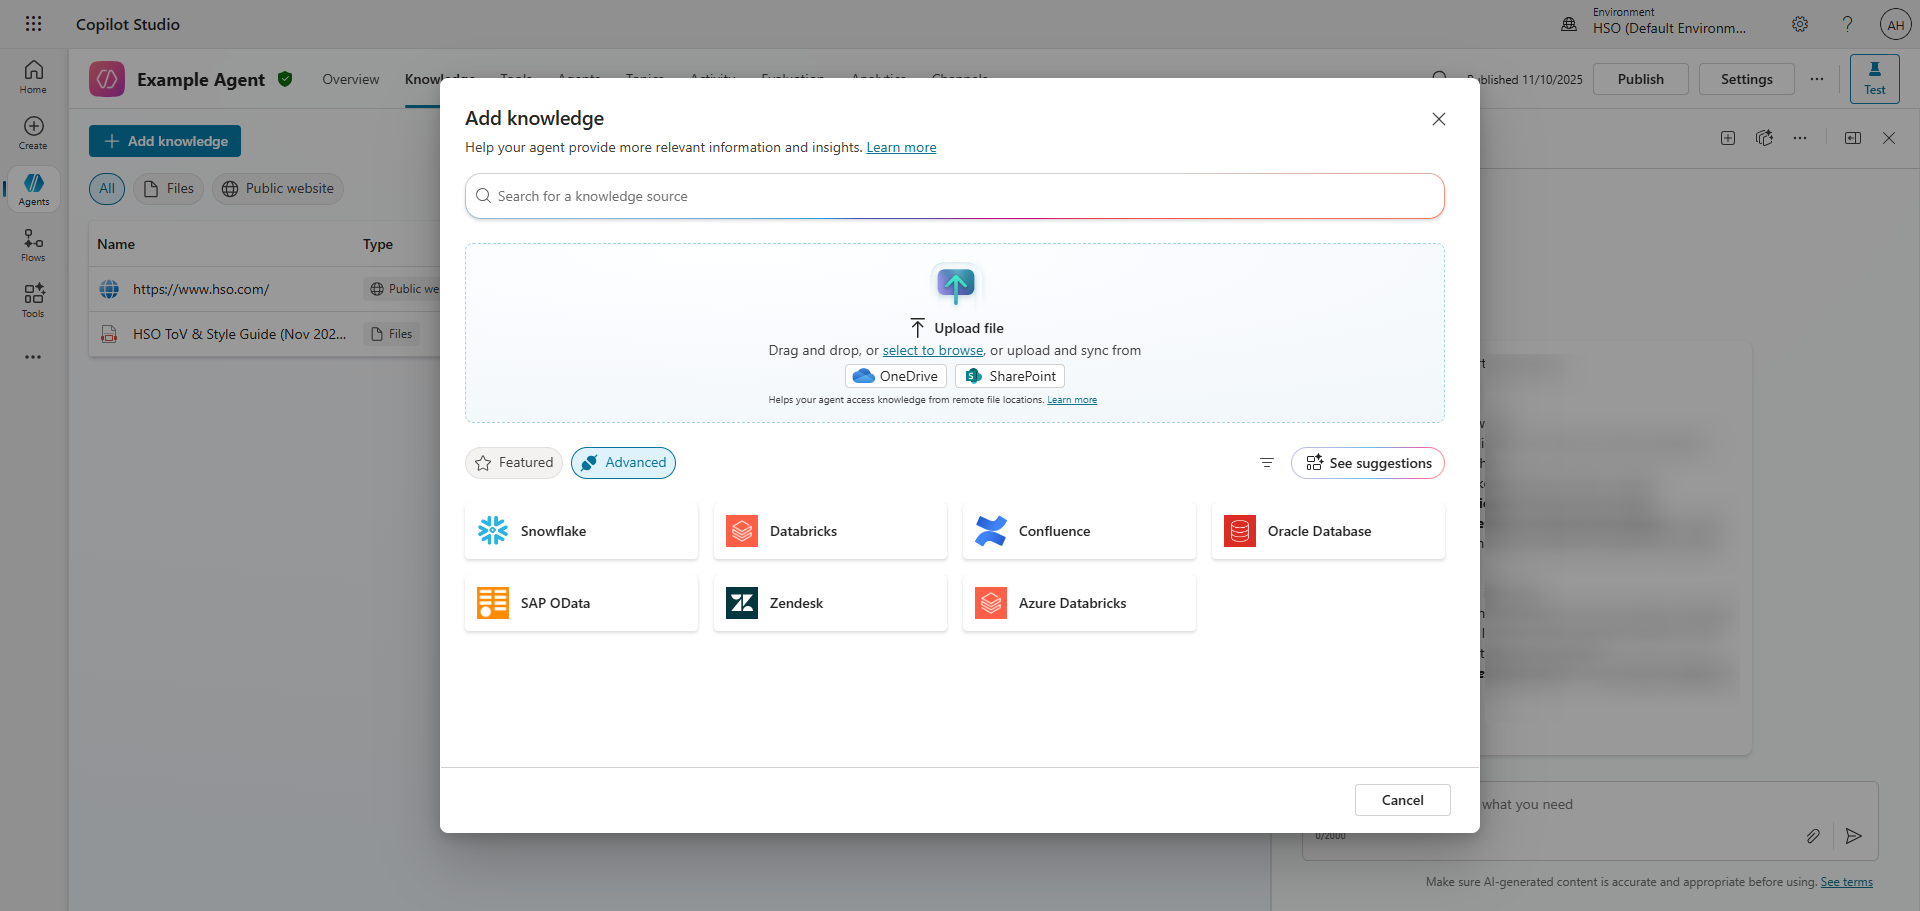The image size is (1920, 911).
Task: Open the Learn more link under title
Action: point(901,148)
